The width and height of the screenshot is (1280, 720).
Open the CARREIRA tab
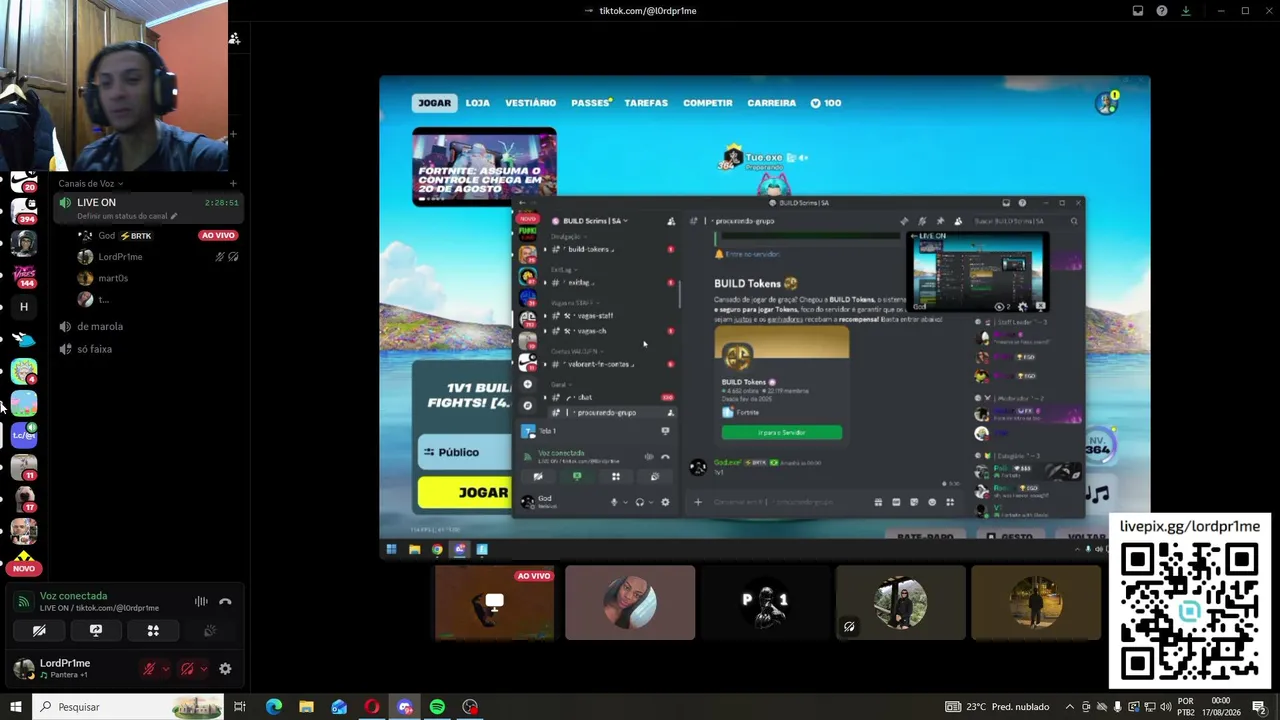772,103
